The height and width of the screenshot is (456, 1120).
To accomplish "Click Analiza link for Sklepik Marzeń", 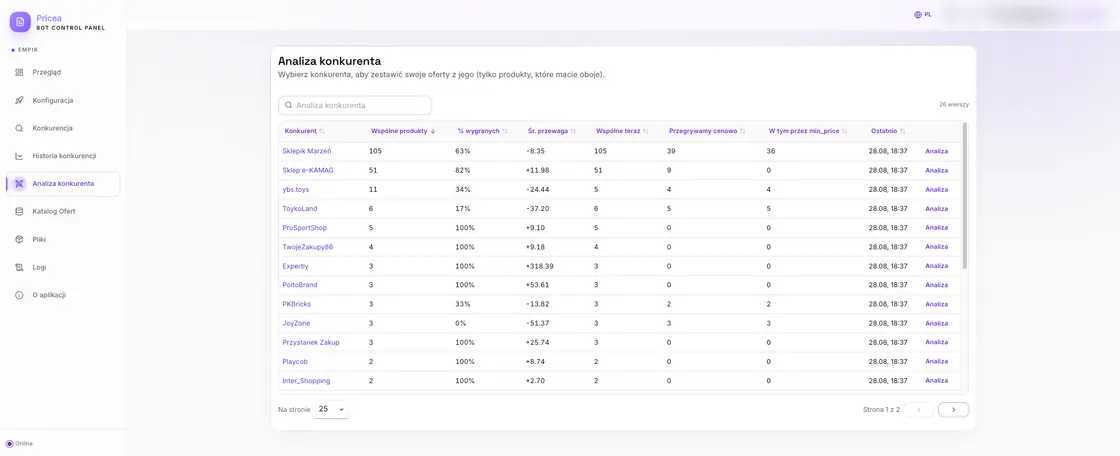I will pyautogui.click(x=936, y=152).
